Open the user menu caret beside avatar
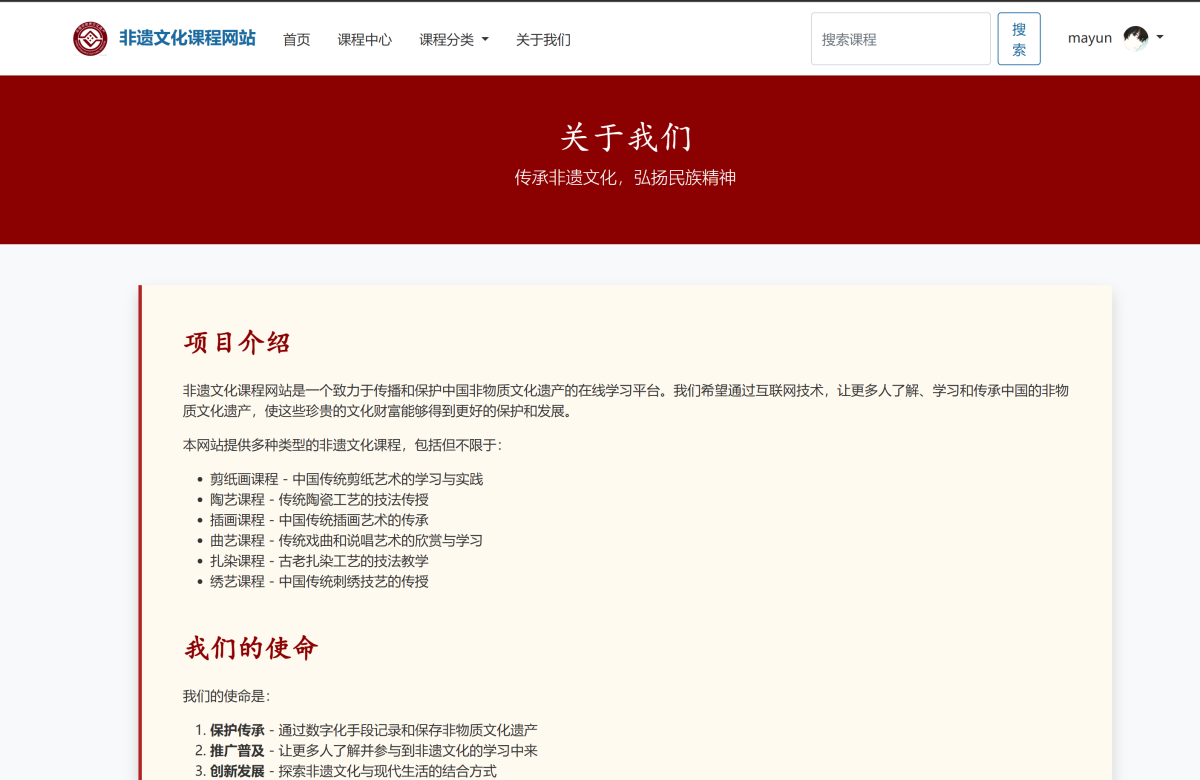 1160,38
